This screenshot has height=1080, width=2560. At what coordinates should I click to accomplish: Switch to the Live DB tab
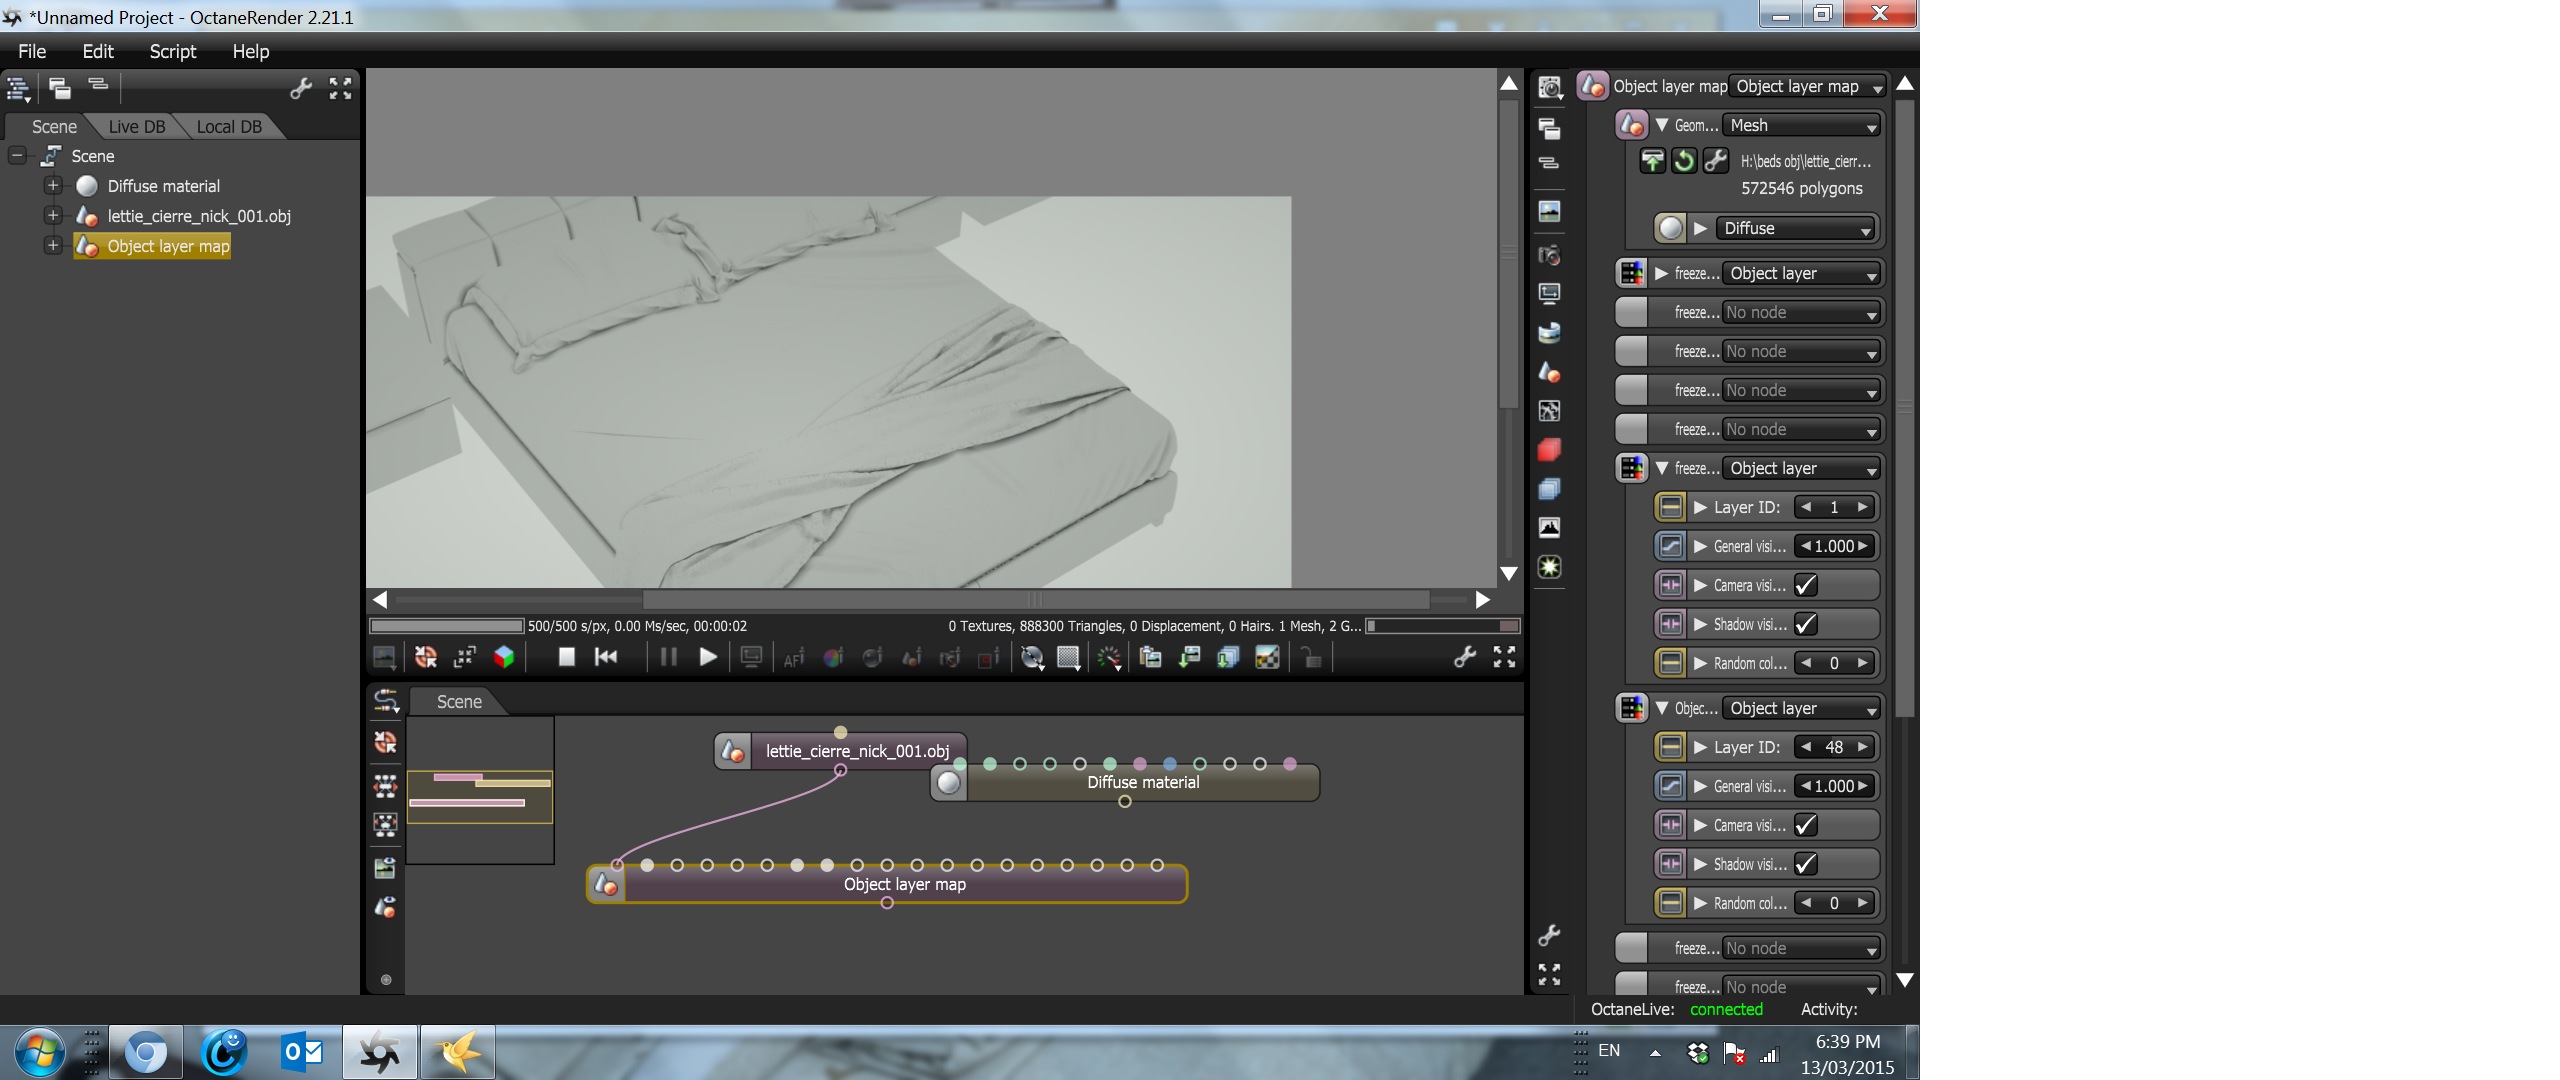tap(136, 127)
